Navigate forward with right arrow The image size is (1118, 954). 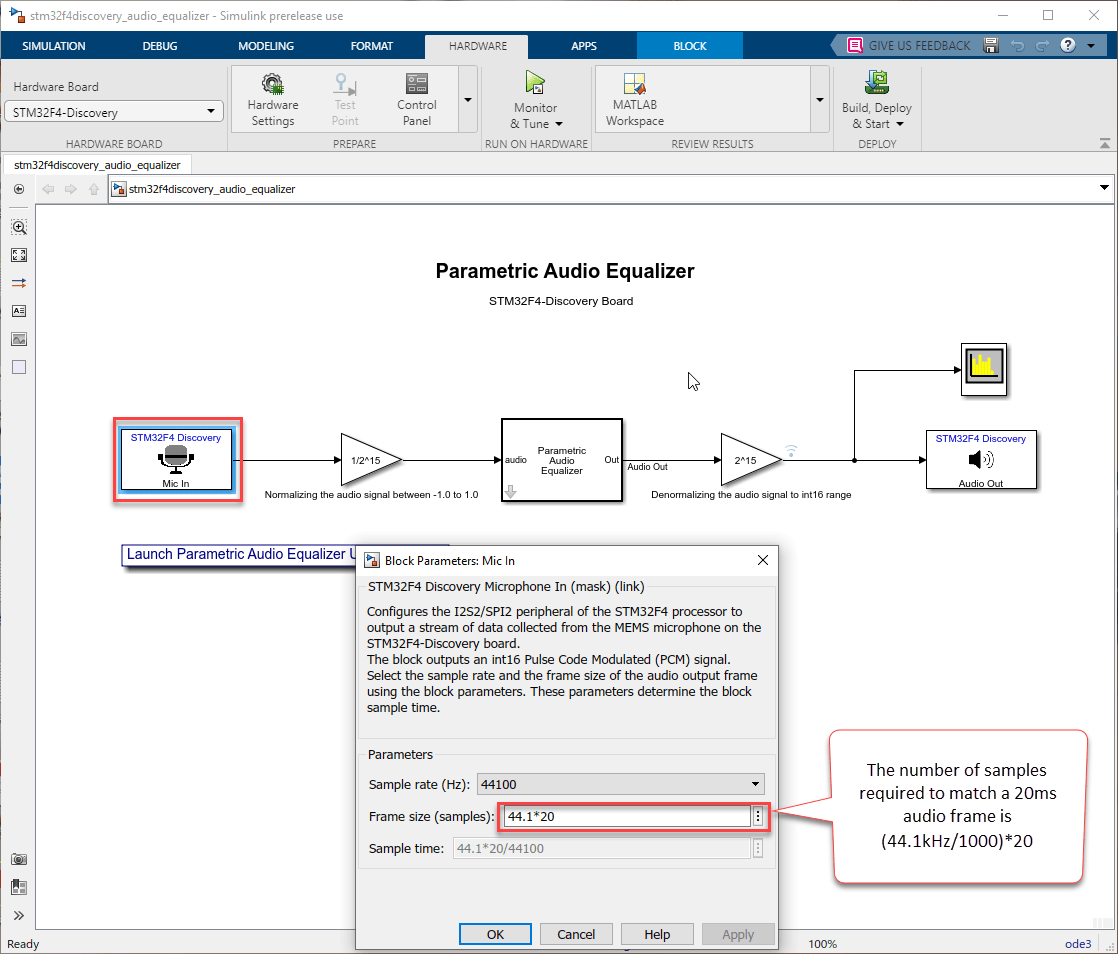coord(71,189)
